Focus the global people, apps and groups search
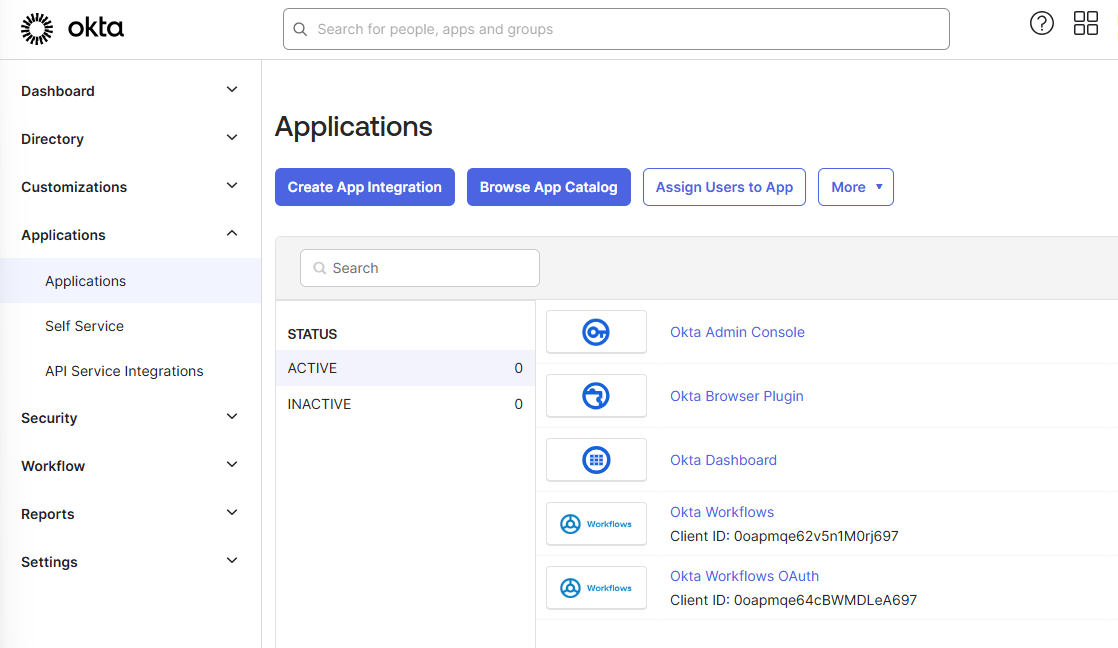This screenshot has width=1118, height=648. (616, 29)
